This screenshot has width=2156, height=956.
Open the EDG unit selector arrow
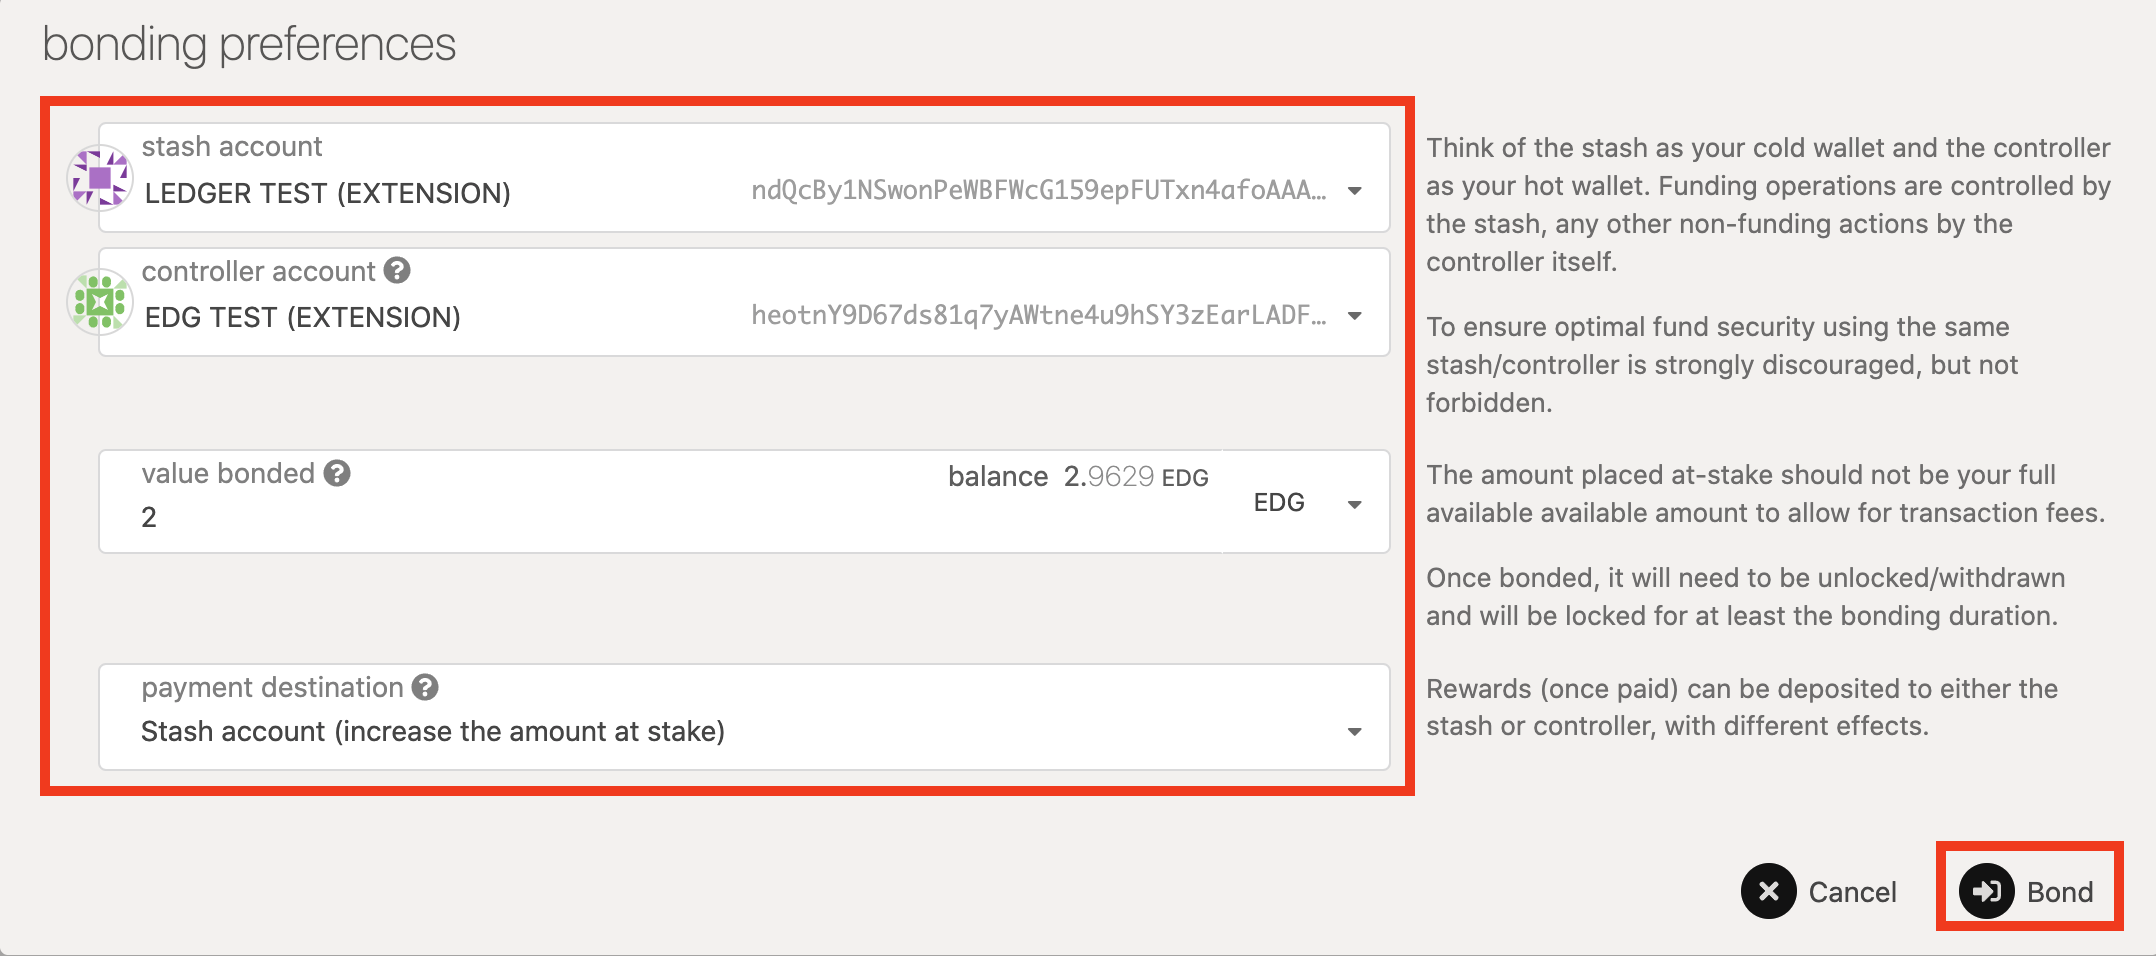click(1355, 504)
